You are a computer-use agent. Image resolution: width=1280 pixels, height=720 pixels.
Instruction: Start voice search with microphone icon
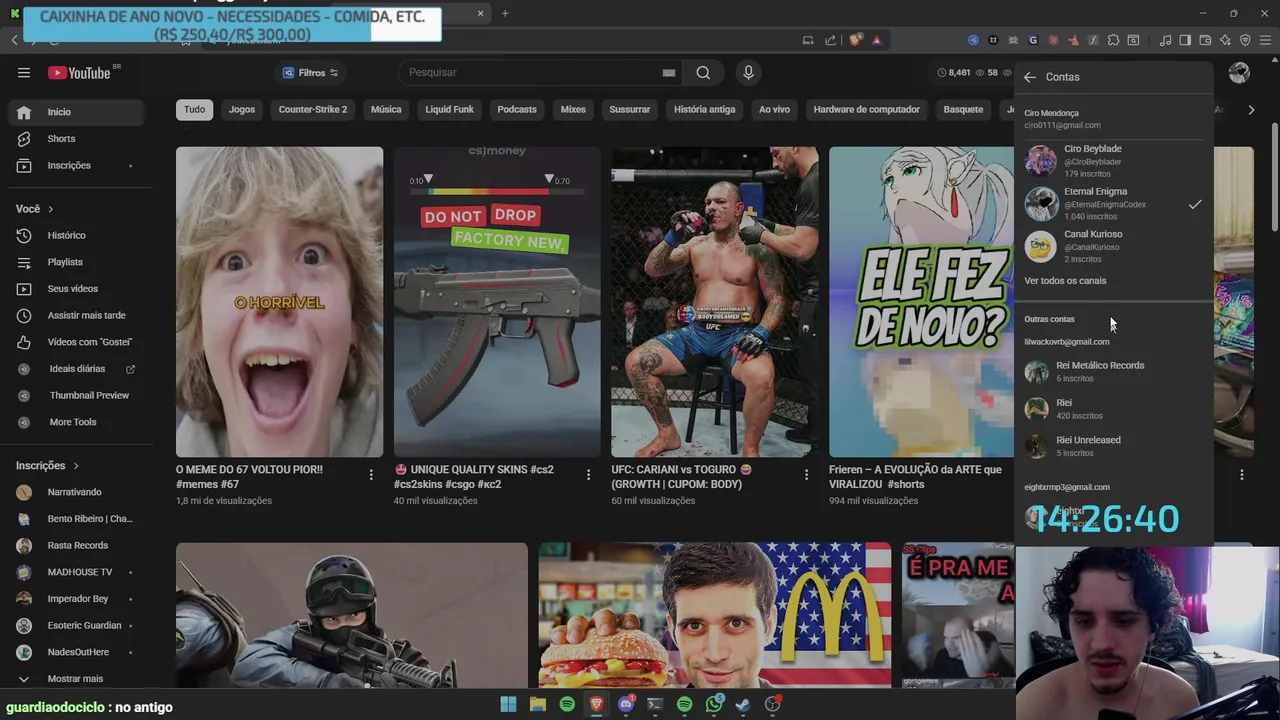pyautogui.click(x=748, y=72)
